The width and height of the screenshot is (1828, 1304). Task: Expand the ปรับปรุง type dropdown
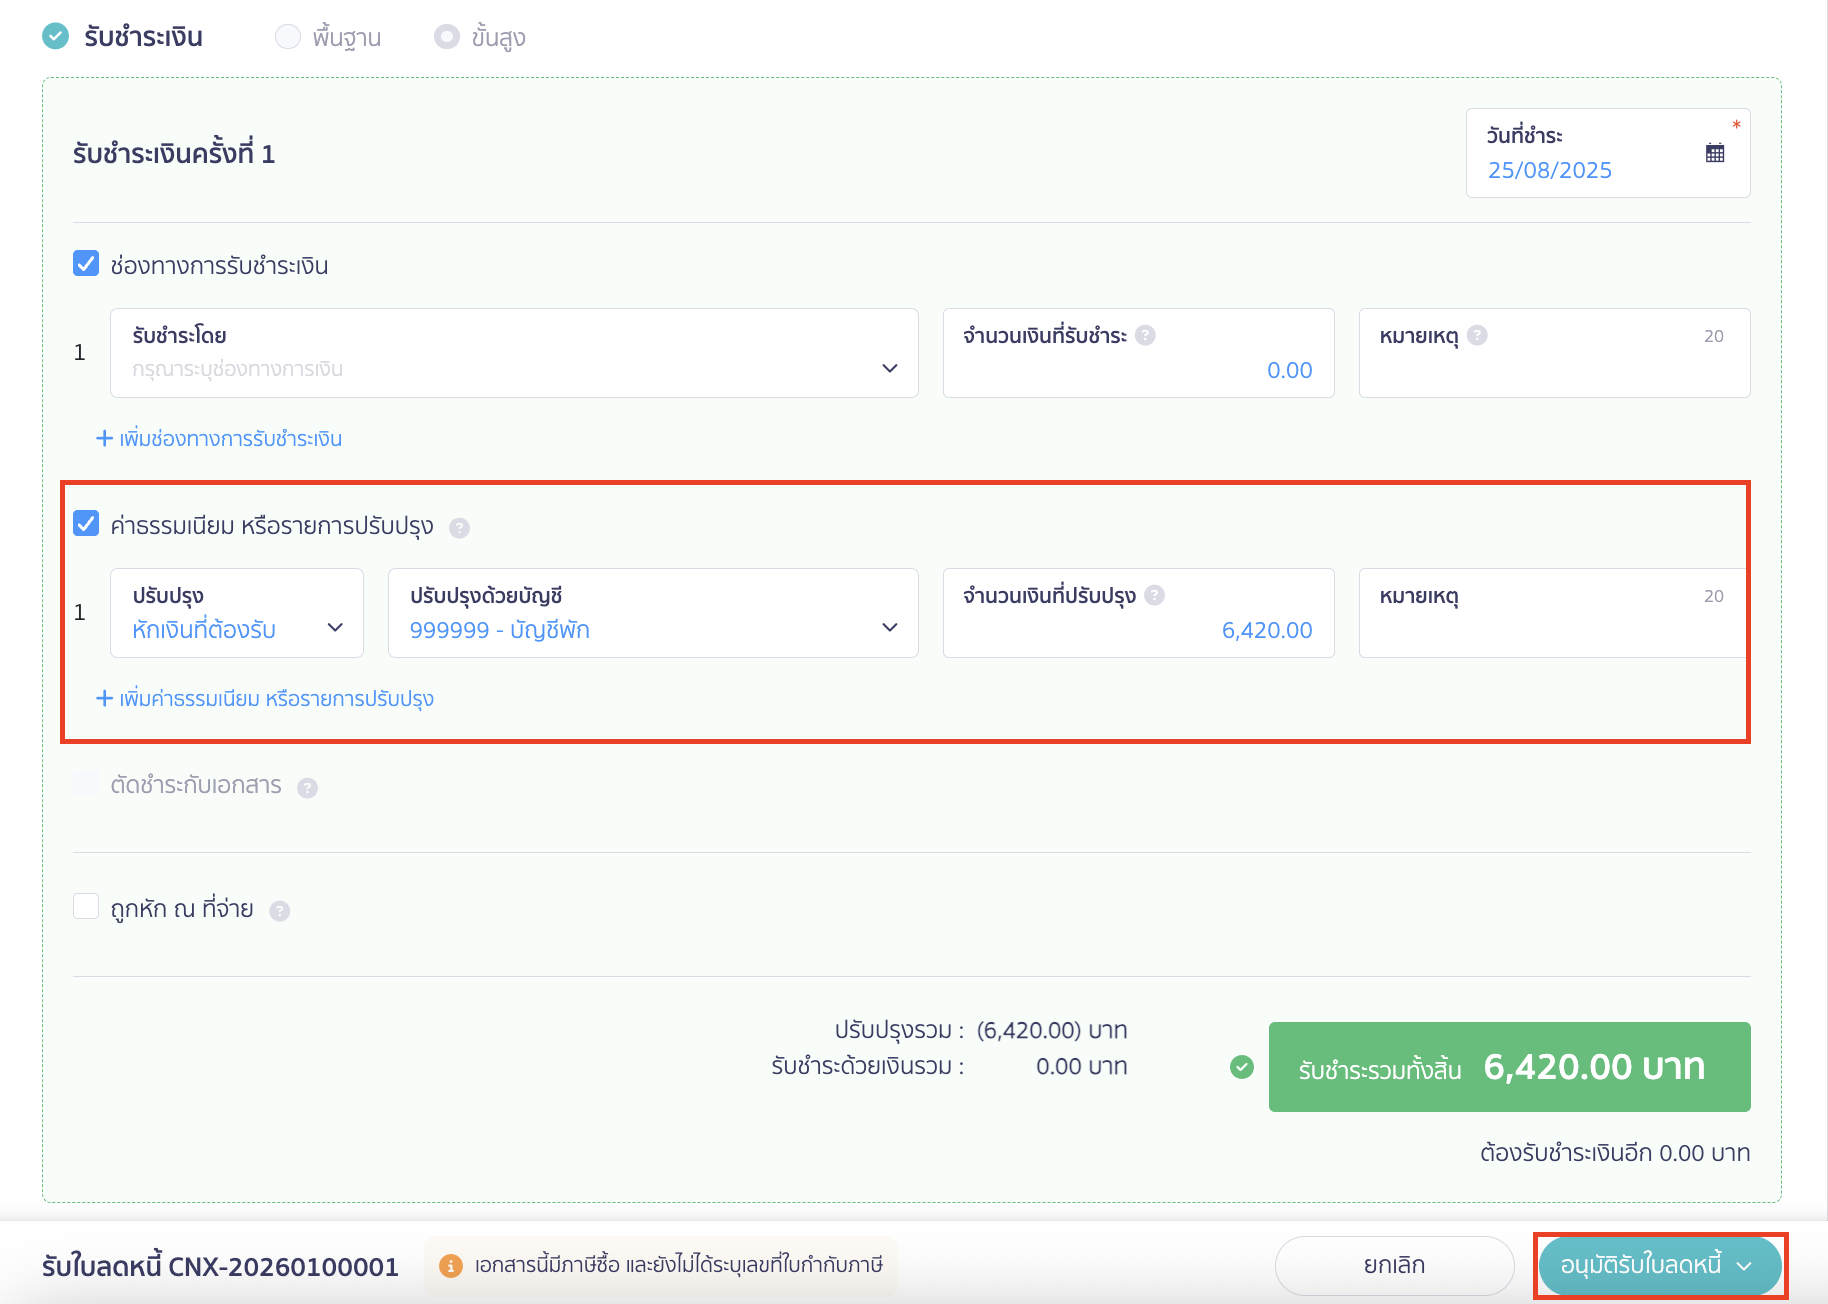pyautogui.click(x=236, y=613)
